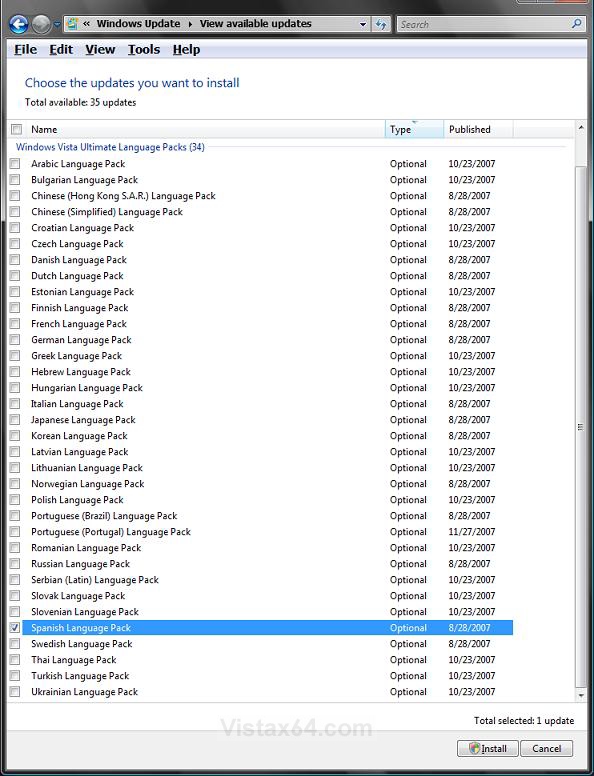Refresh the page with the refresh icon

(x=381, y=24)
